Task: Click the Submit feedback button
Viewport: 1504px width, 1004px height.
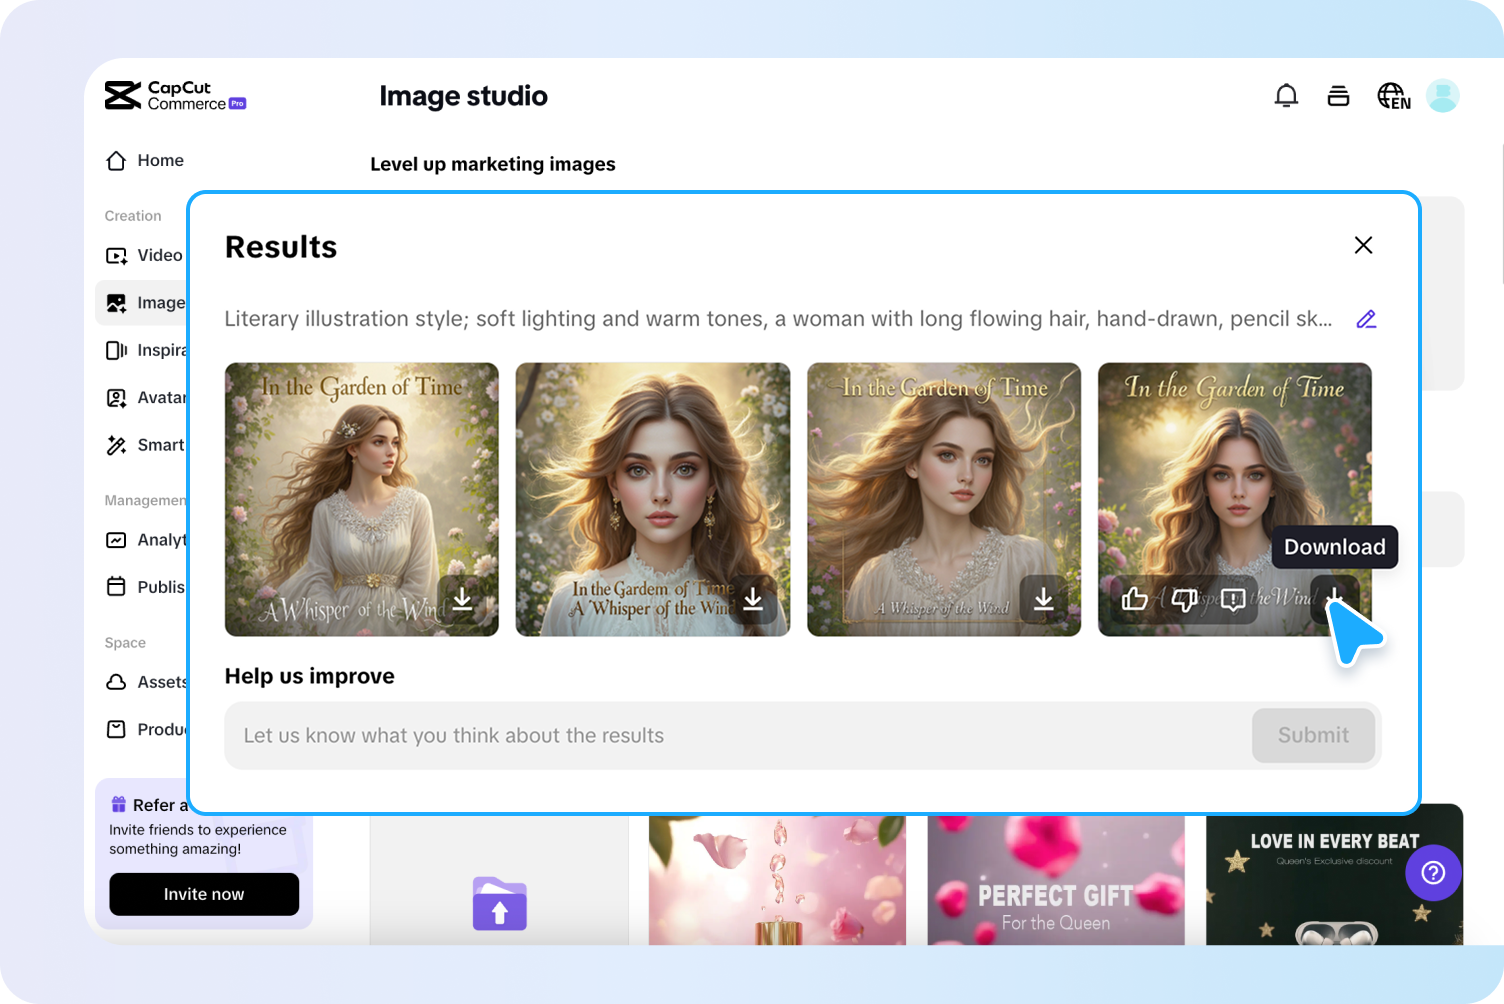Action: (1313, 735)
